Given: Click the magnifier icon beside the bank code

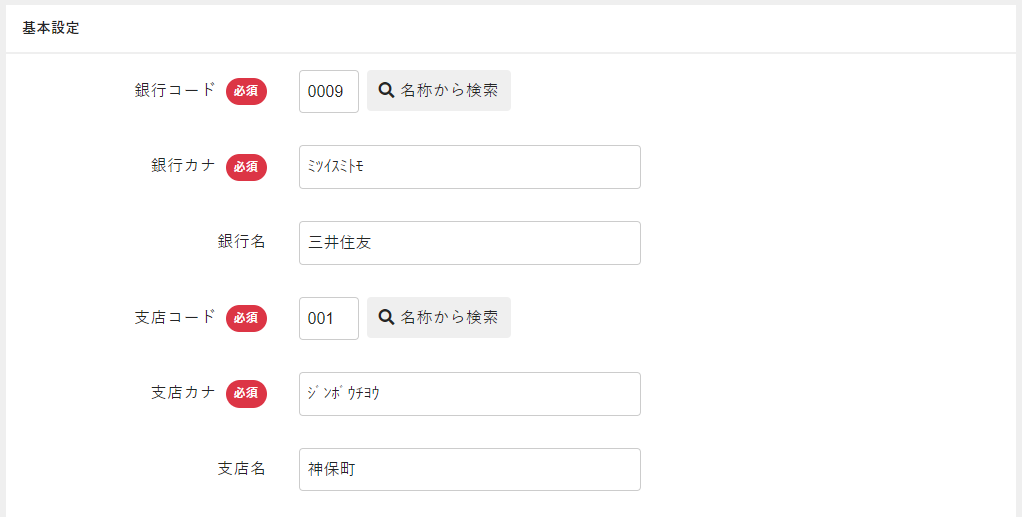Looking at the screenshot, I should pyautogui.click(x=386, y=90).
